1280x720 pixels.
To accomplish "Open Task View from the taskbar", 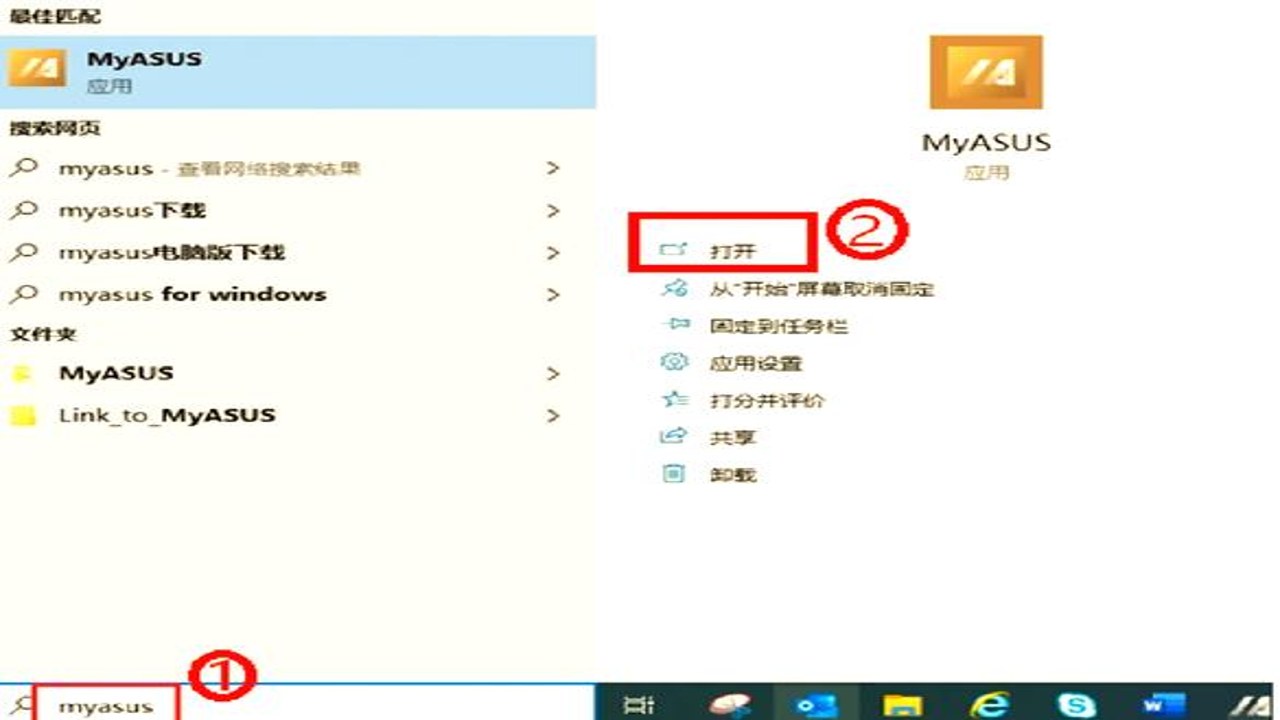I will (x=638, y=706).
